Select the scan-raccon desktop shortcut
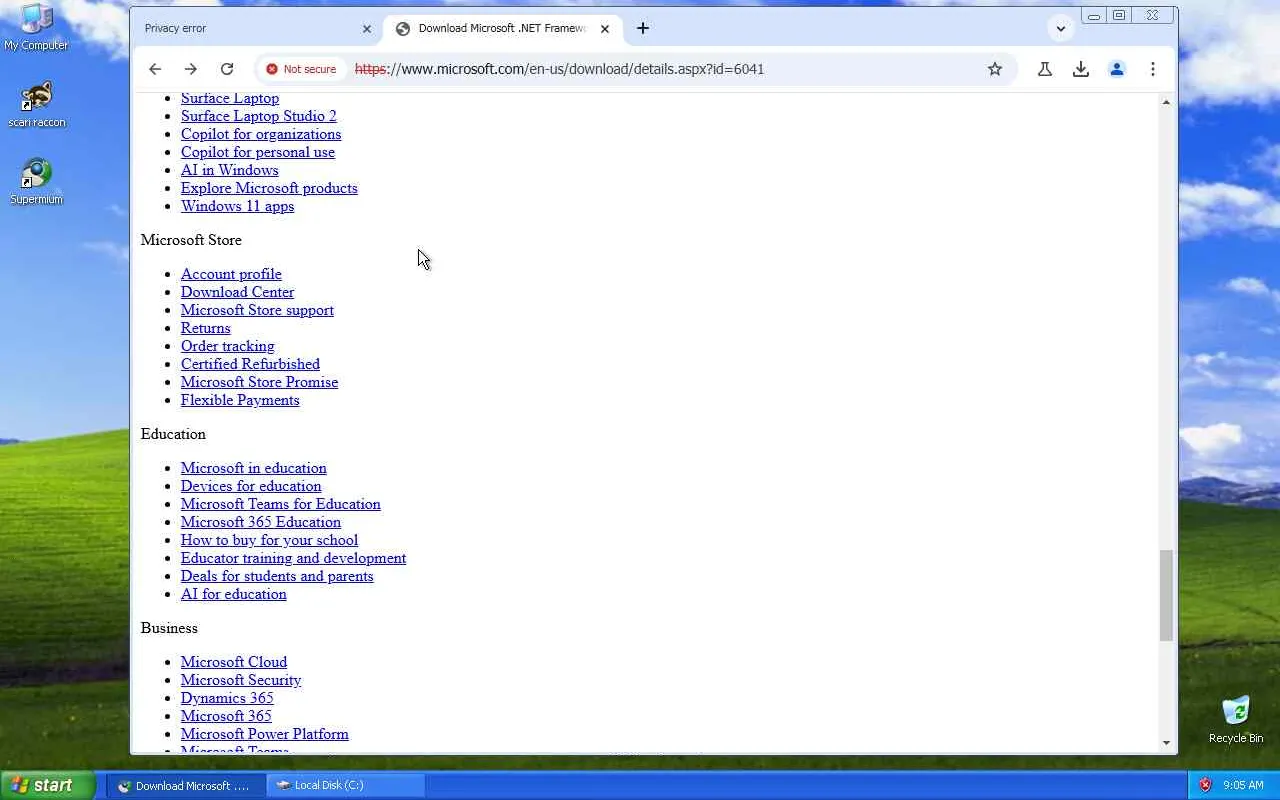The image size is (1280, 800). [x=37, y=105]
